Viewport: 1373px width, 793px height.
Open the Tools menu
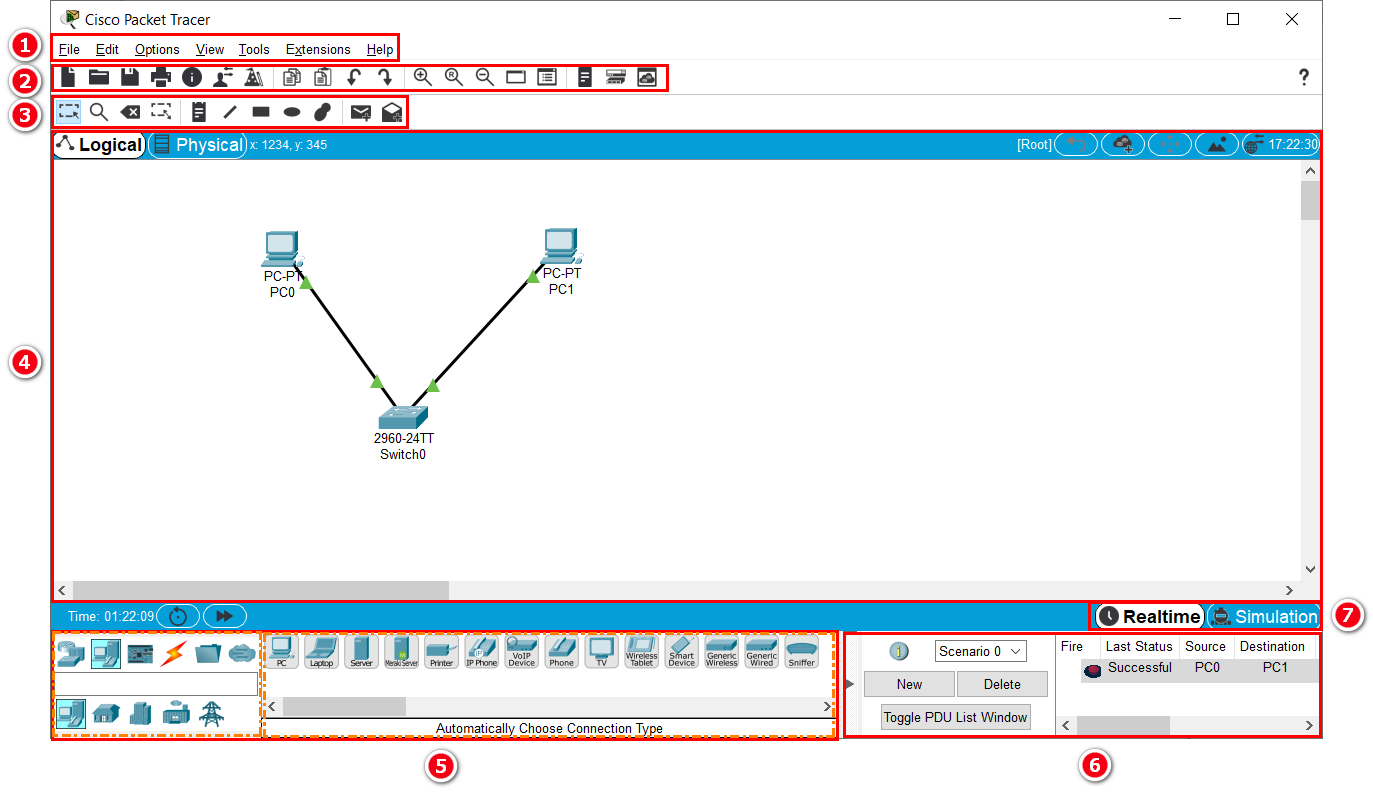pyautogui.click(x=254, y=49)
